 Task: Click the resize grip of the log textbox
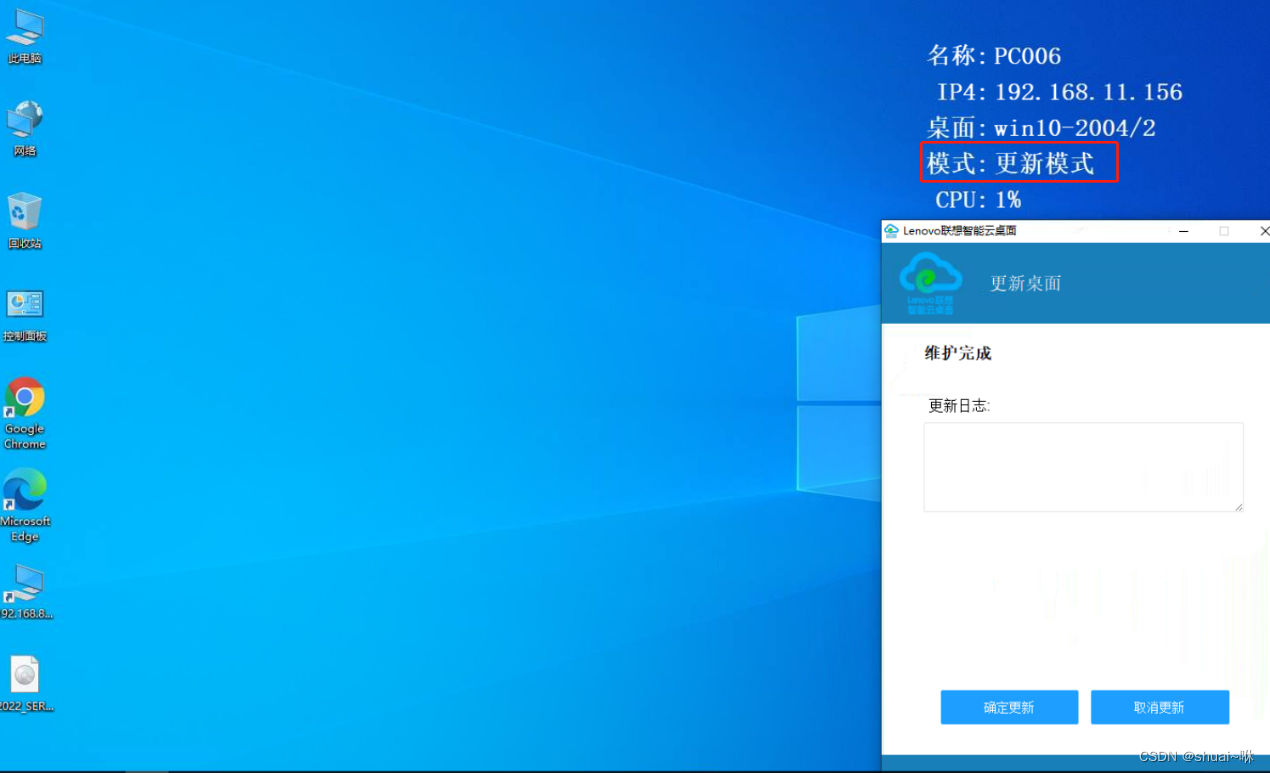[x=1238, y=507]
